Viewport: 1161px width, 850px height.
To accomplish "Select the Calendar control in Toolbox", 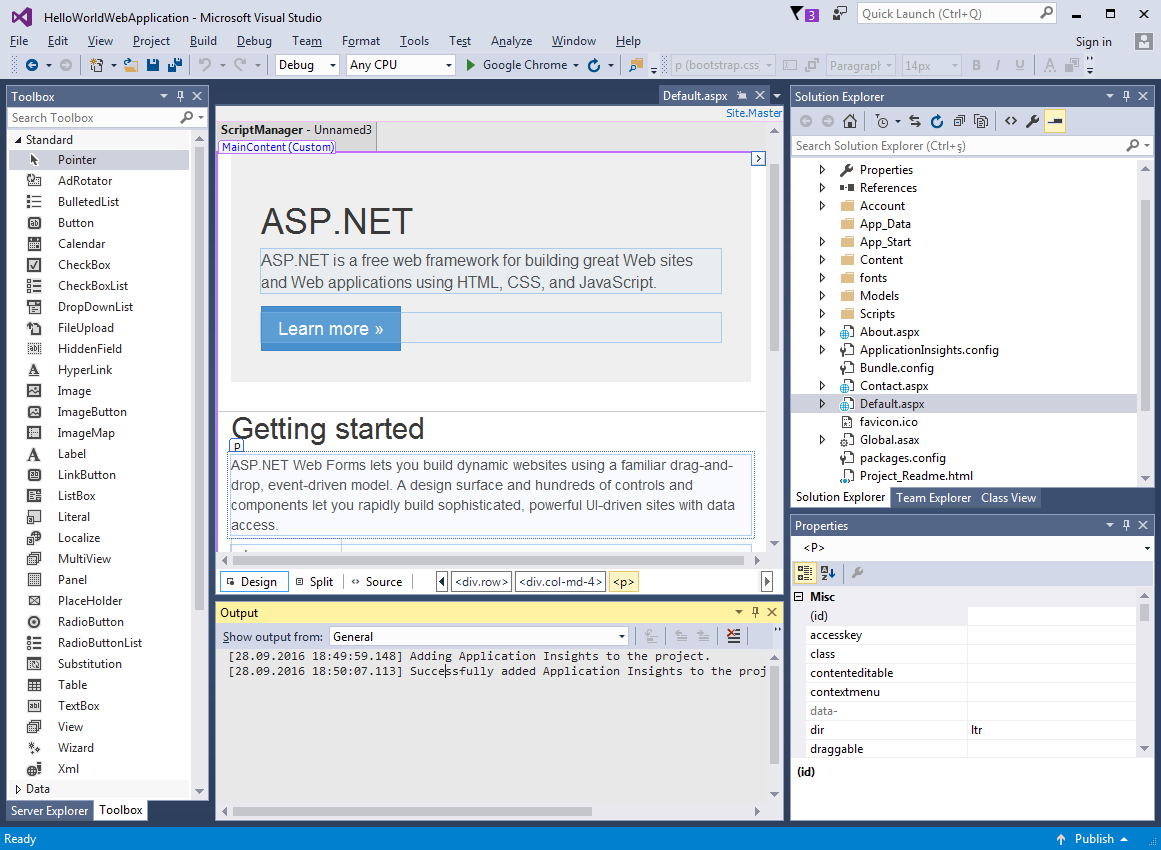I will pyautogui.click(x=81, y=244).
